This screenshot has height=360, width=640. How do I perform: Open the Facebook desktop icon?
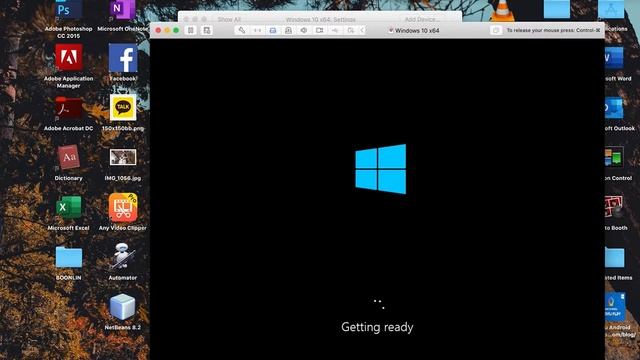coord(123,58)
